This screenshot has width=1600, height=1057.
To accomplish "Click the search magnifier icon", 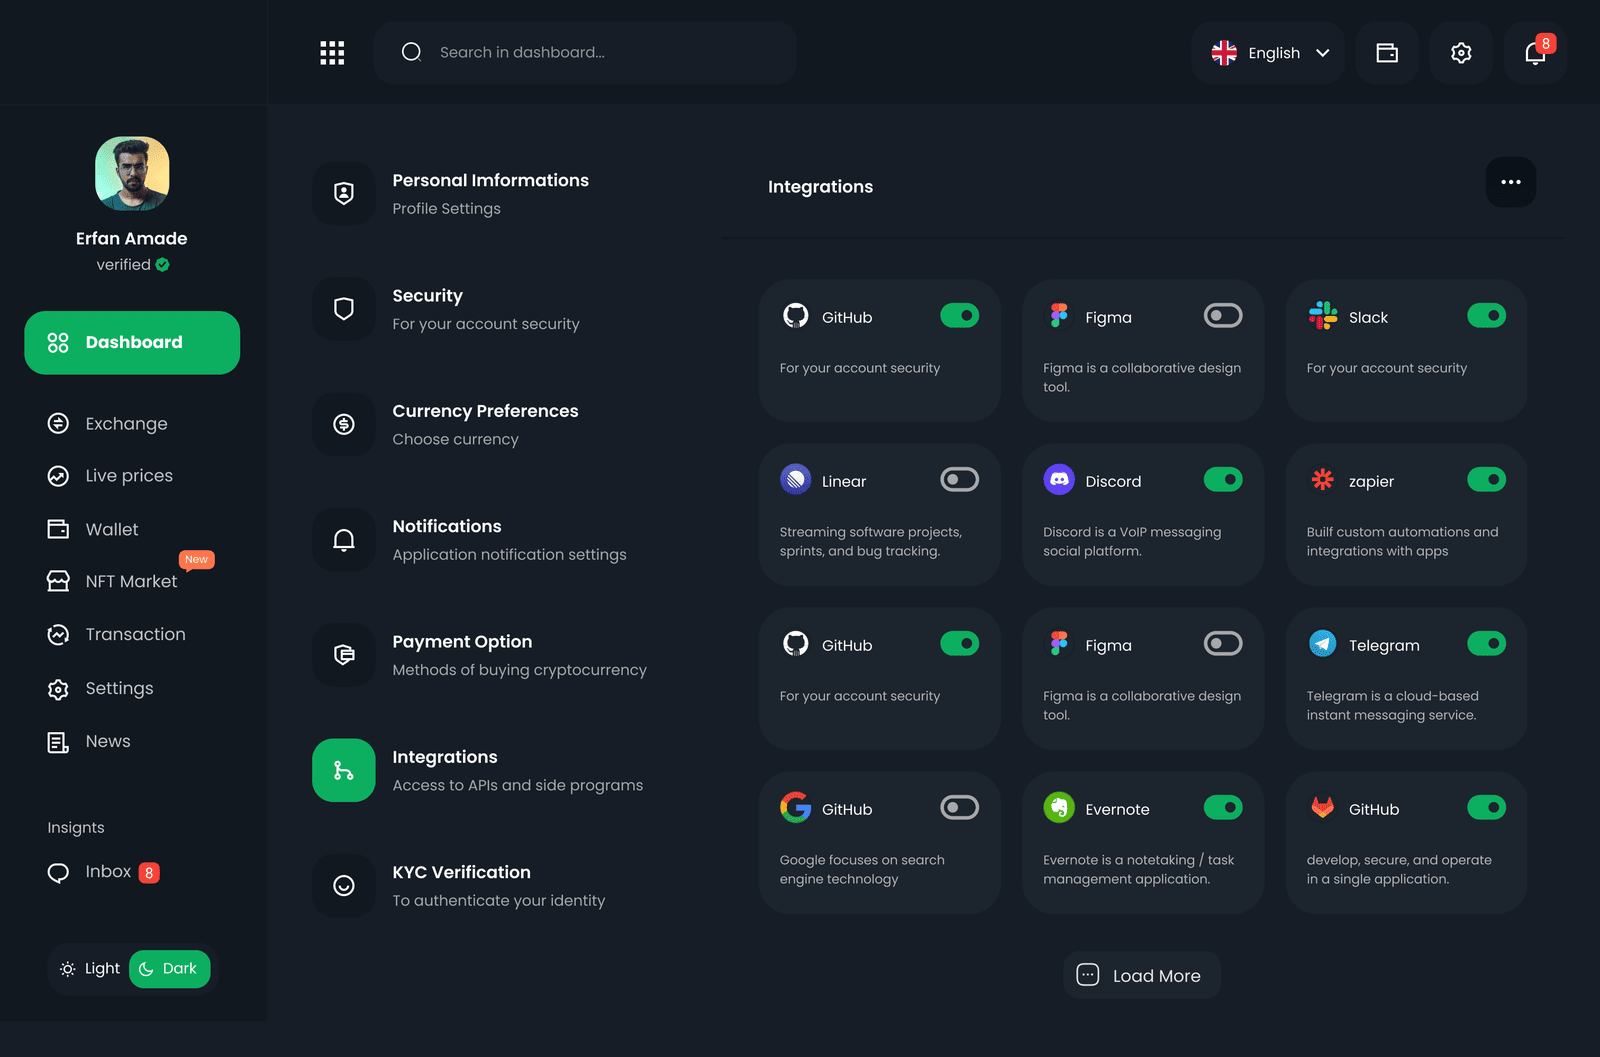I will click(x=411, y=52).
